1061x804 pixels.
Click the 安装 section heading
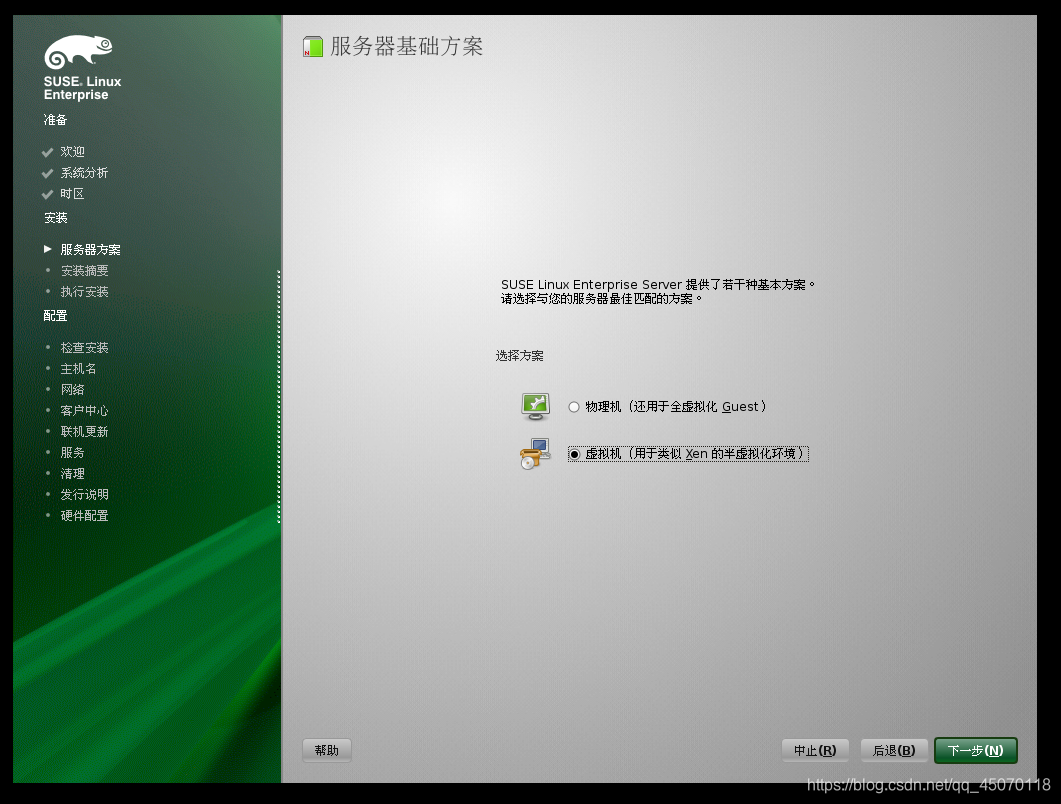55,218
